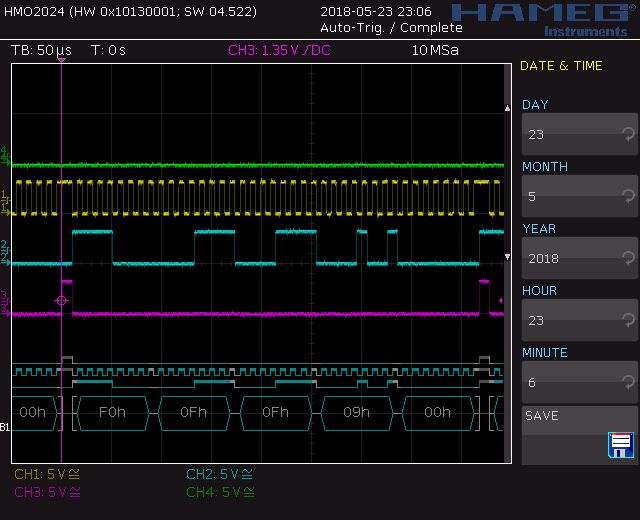Click the TB: 50 µs timebase readout

coord(41,50)
